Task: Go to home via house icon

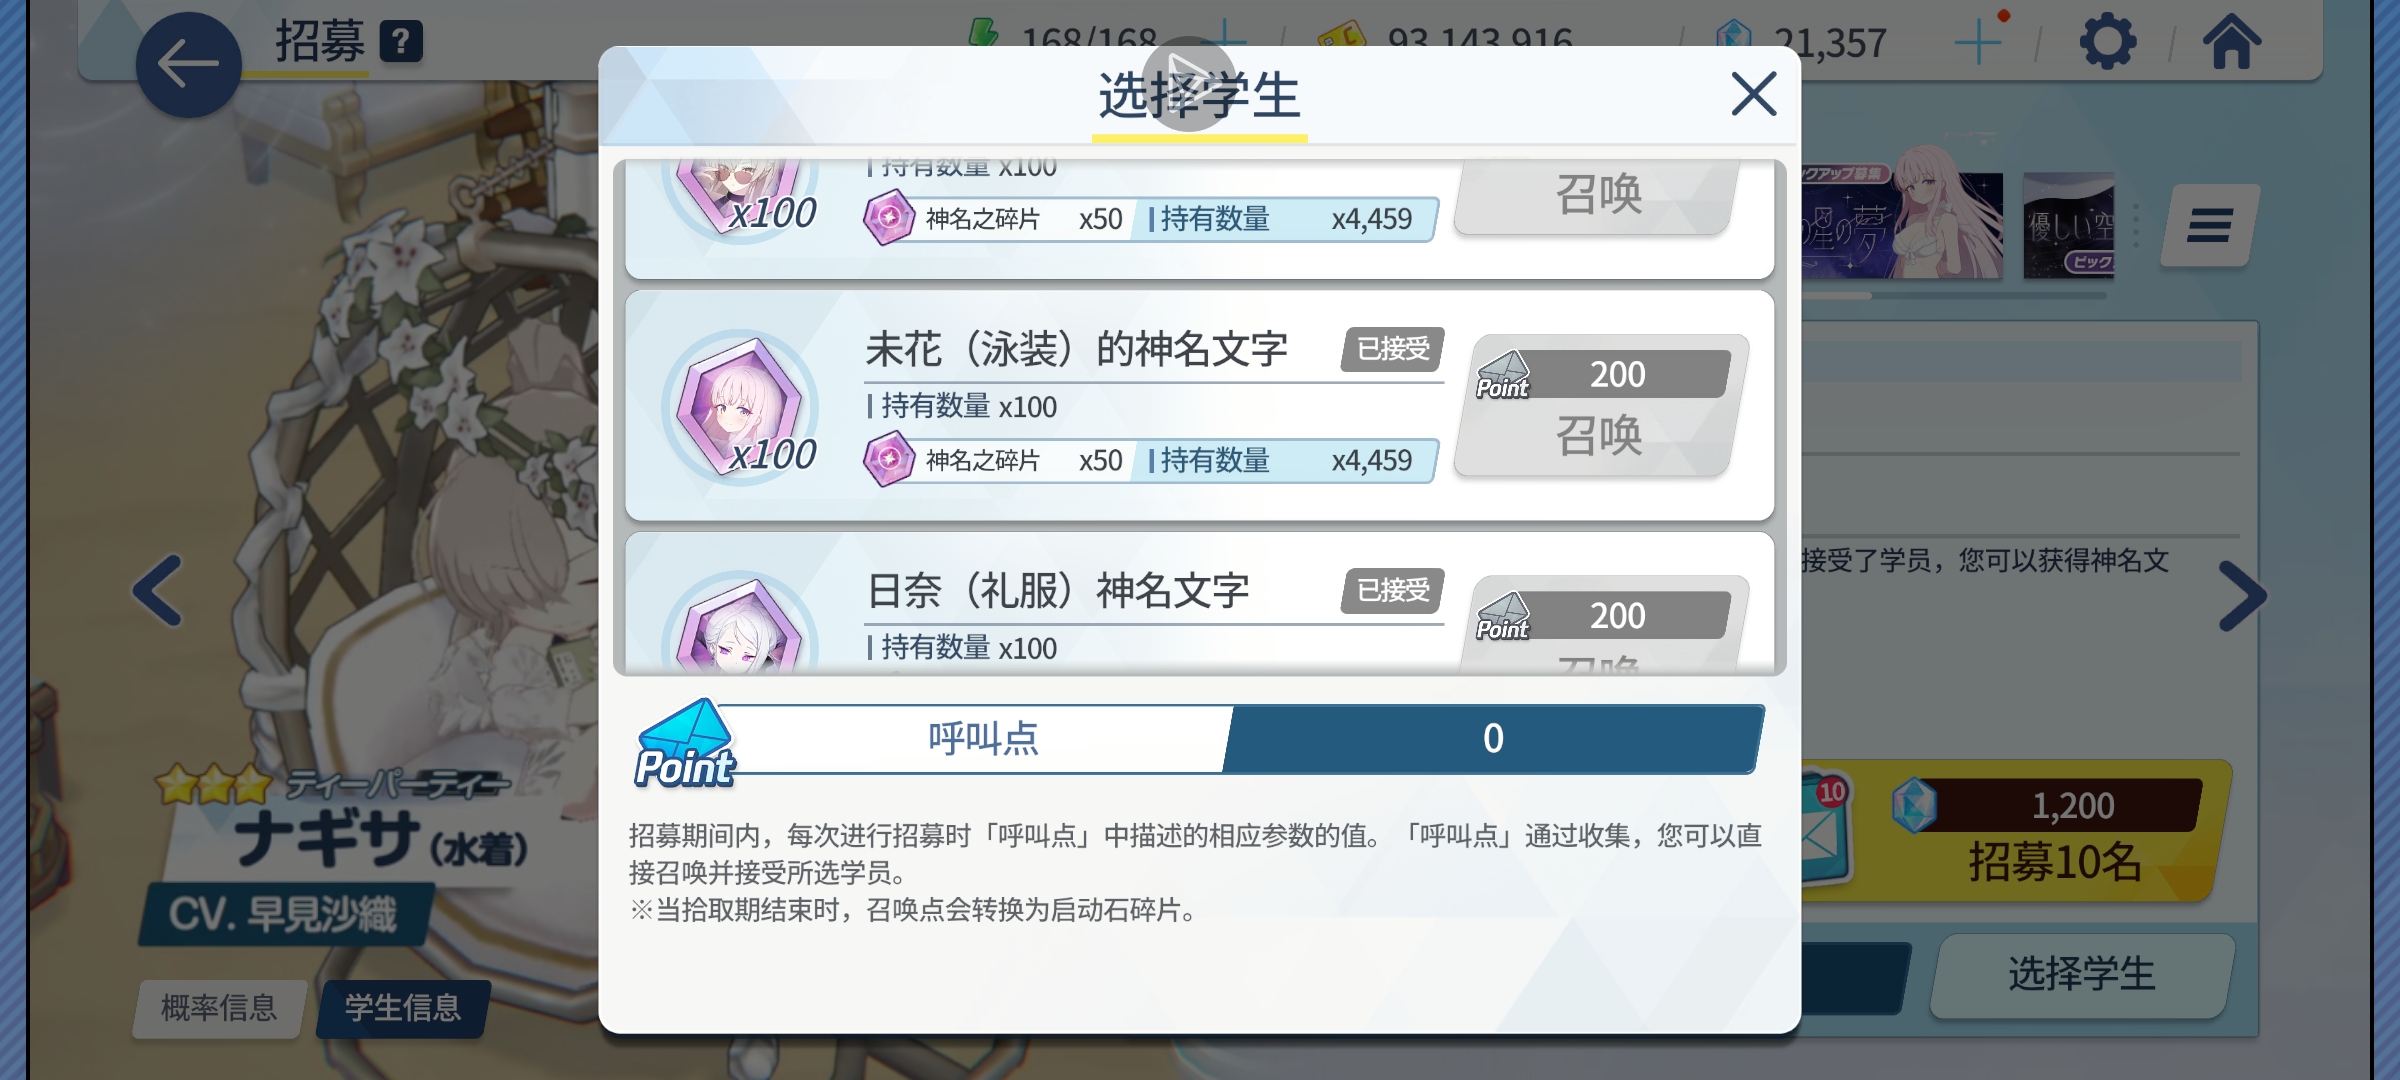Action: pyautogui.click(x=2231, y=42)
